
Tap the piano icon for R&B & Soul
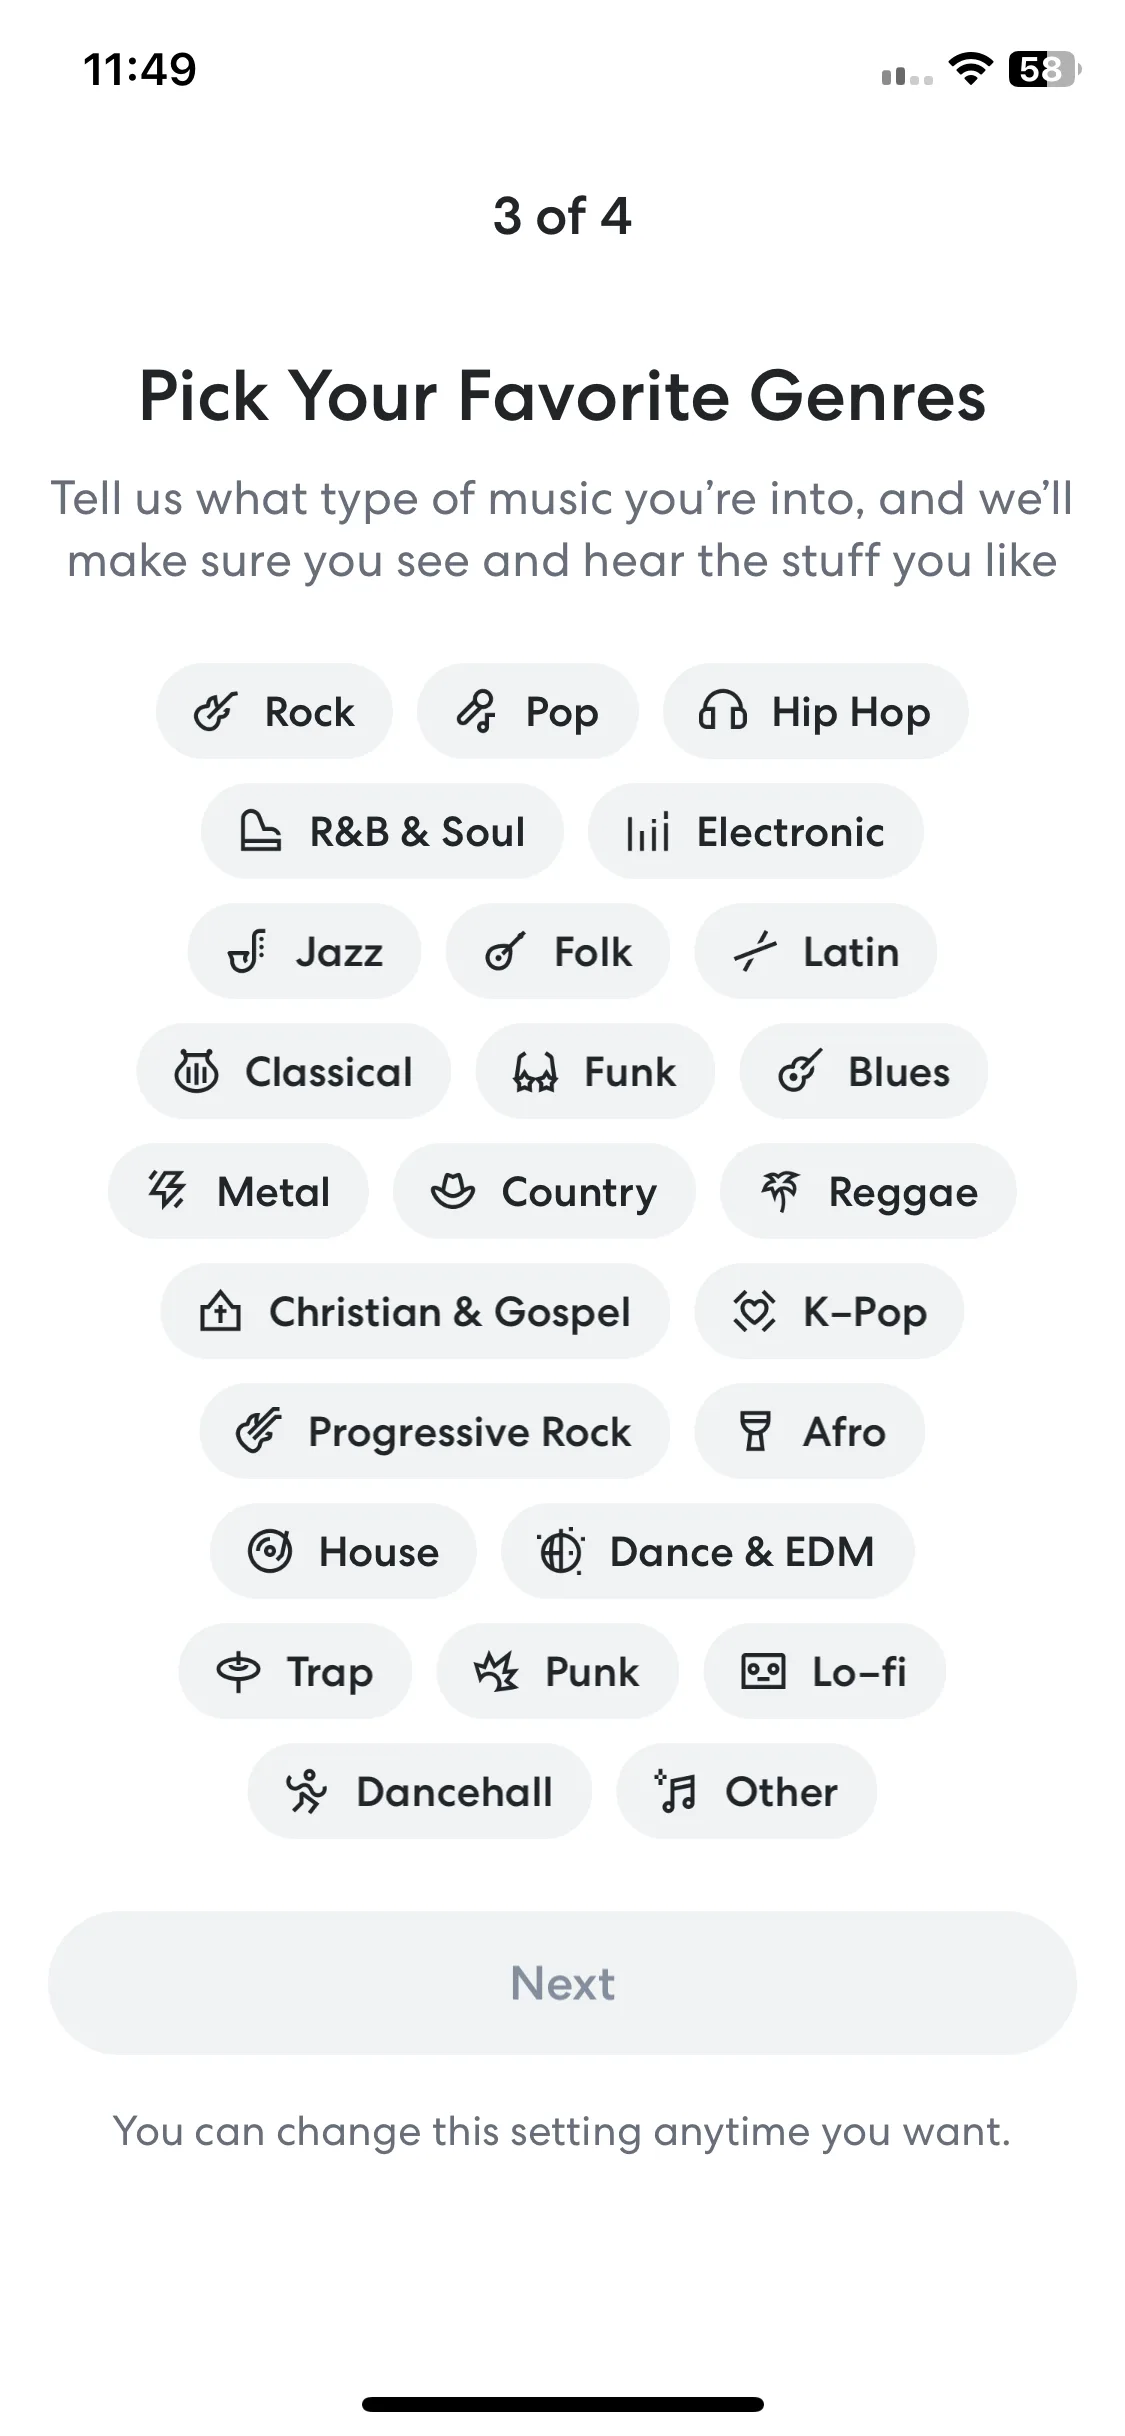point(260,832)
